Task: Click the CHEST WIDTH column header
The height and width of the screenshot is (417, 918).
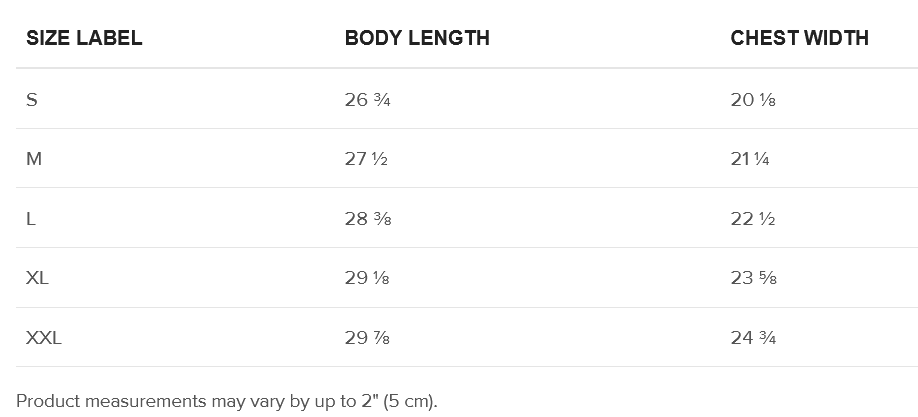Action: 799,39
